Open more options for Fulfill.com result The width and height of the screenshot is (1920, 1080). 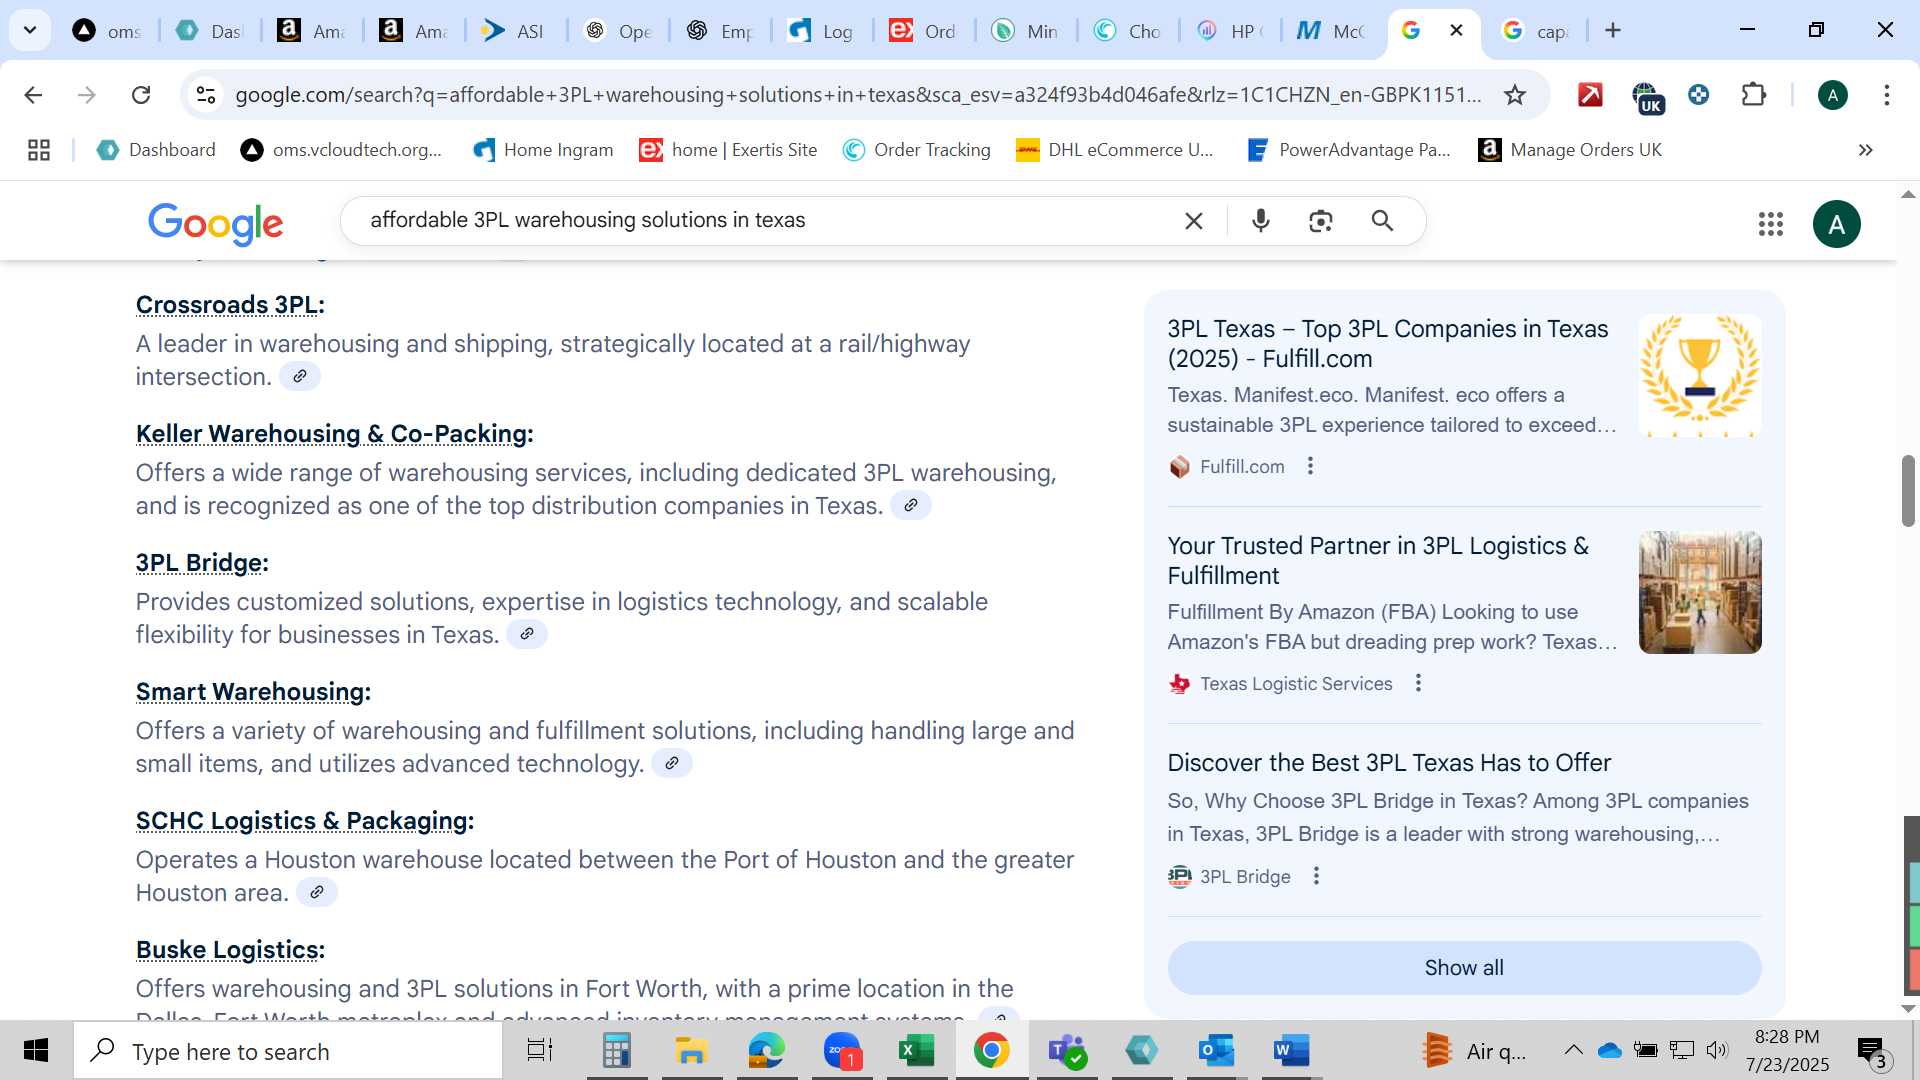[x=1310, y=466]
